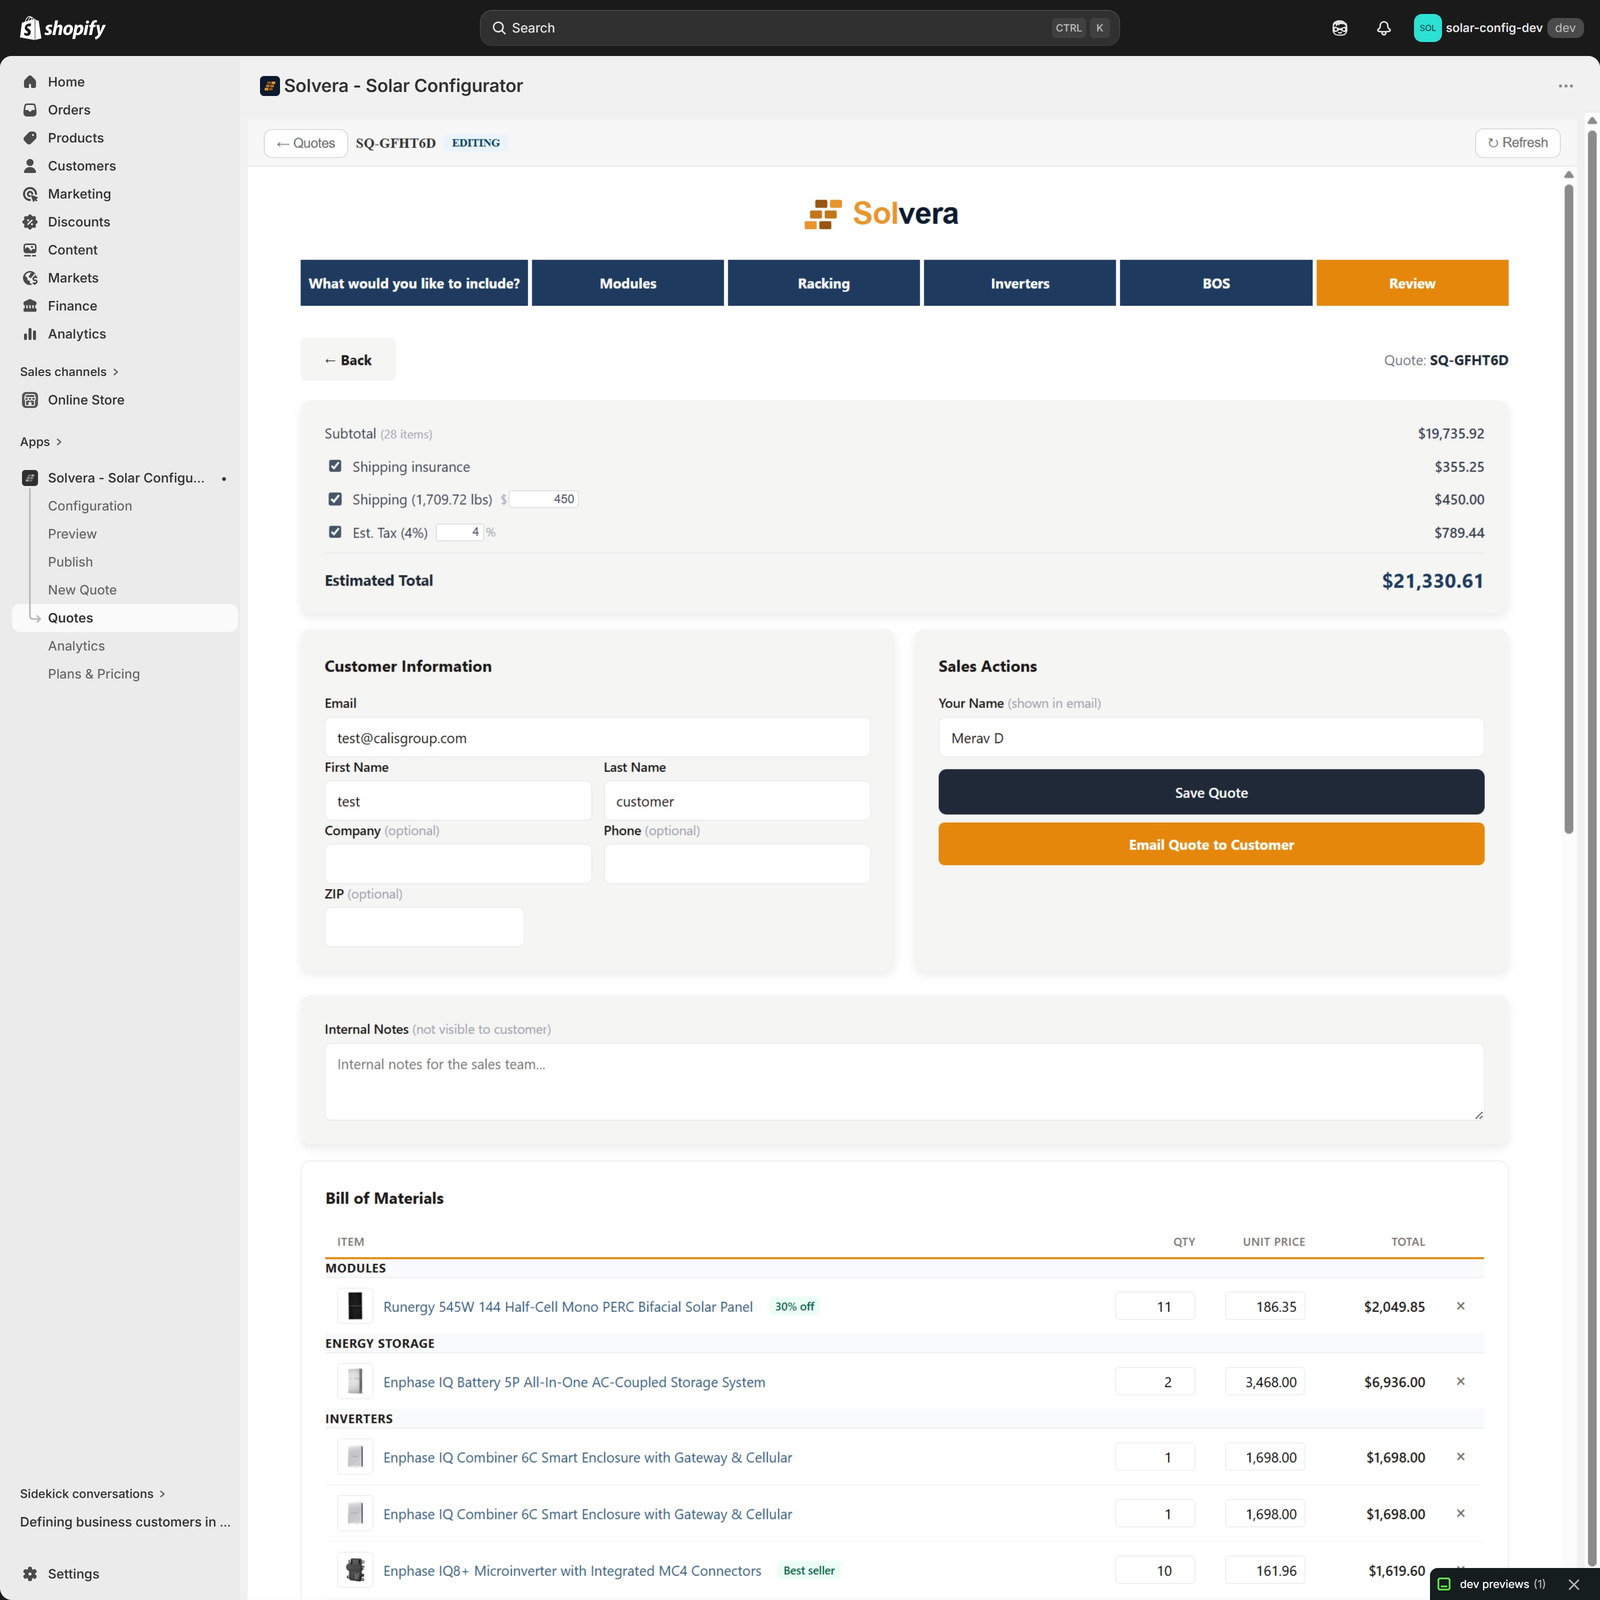Open Orders from sidebar icon
The height and width of the screenshot is (1600, 1600).
click(x=30, y=110)
